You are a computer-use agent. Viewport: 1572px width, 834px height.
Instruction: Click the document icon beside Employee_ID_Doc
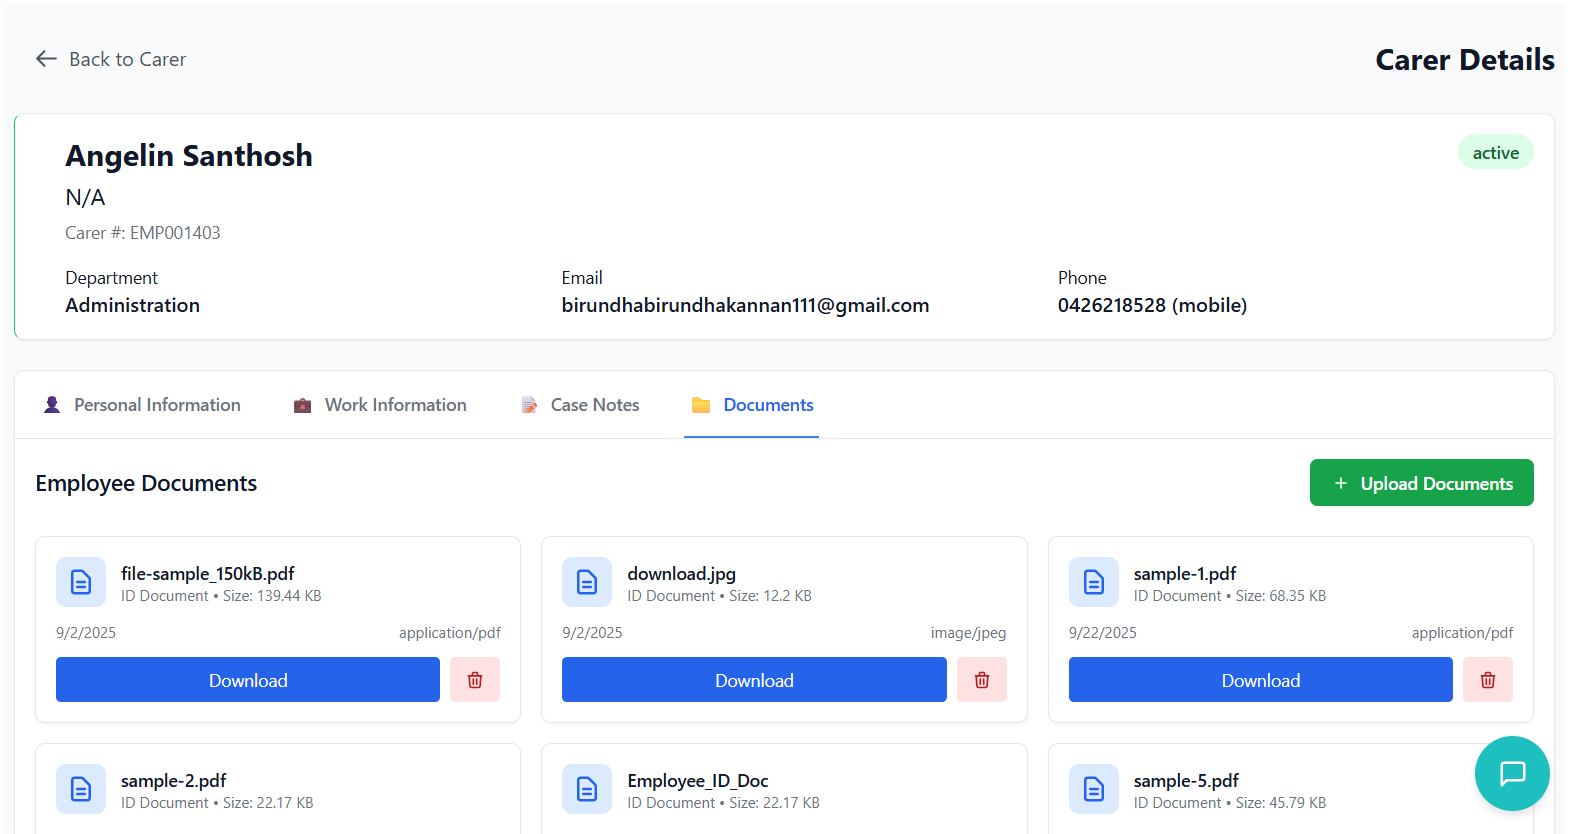(x=587, y=789)
